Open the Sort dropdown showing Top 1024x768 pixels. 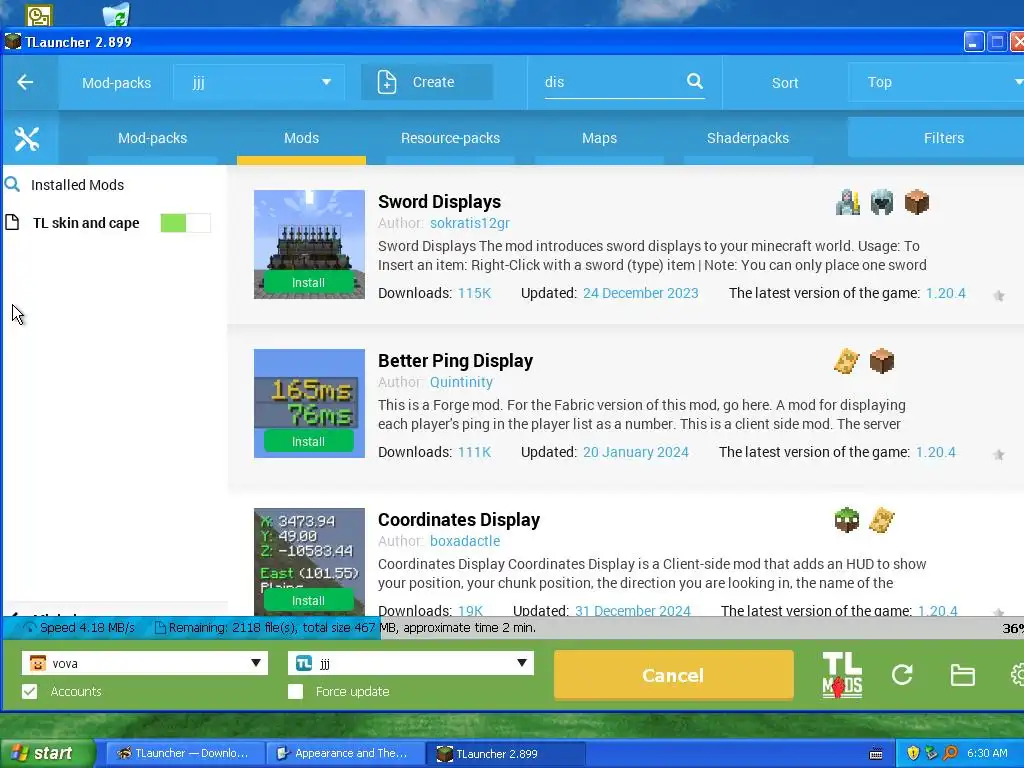click(936, 82)
